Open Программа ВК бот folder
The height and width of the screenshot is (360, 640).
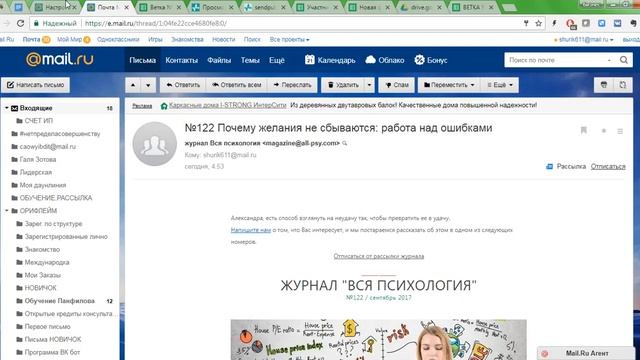coord(52,352)
